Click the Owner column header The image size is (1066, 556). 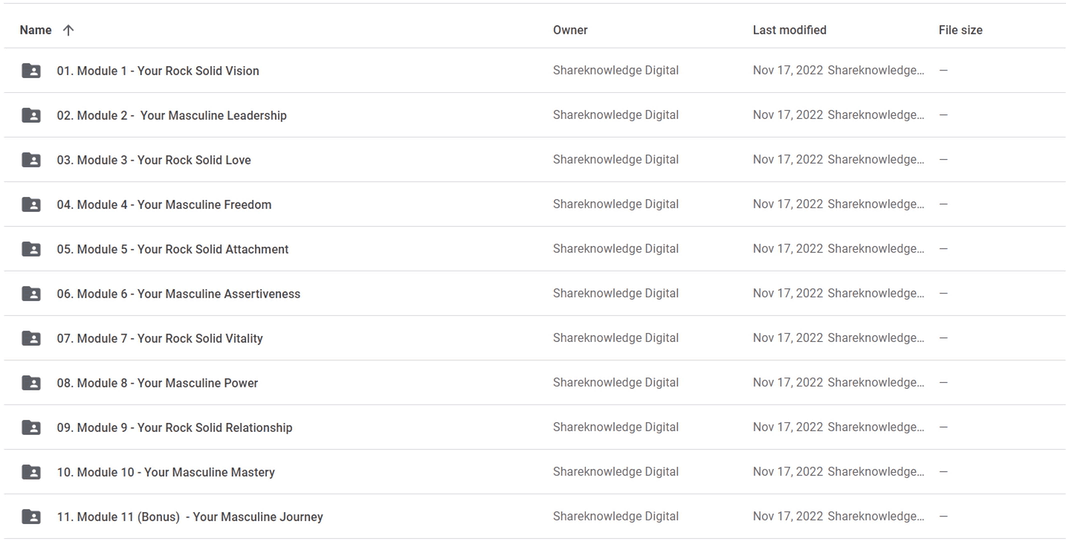570,30
